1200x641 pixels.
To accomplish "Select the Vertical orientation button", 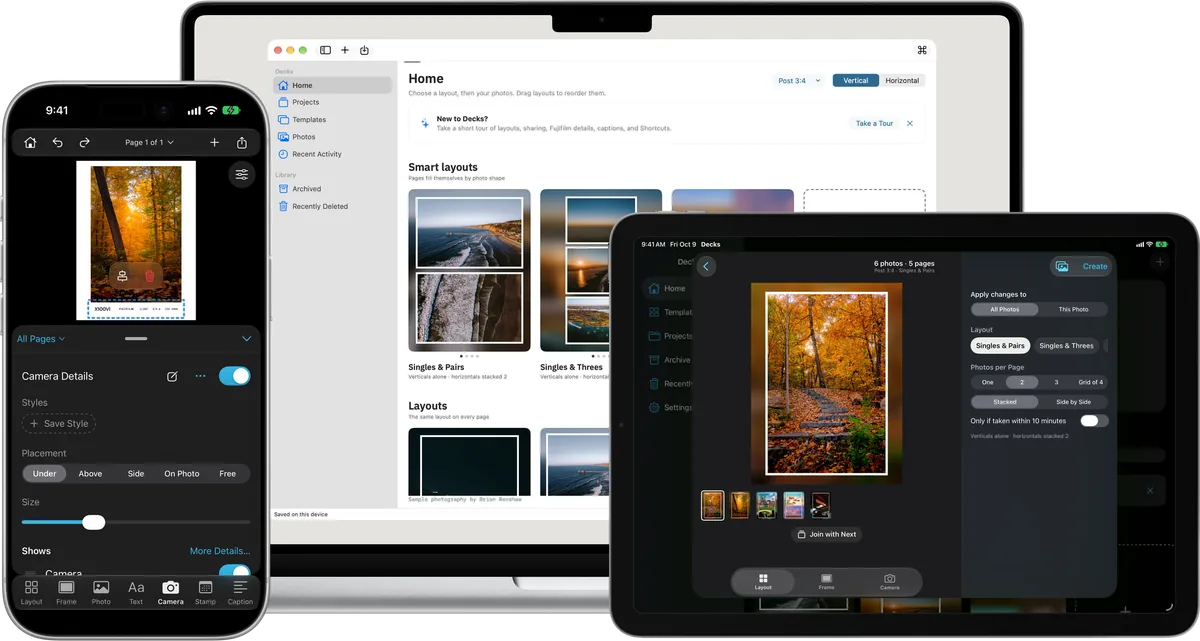I will (x=856, y=80).
